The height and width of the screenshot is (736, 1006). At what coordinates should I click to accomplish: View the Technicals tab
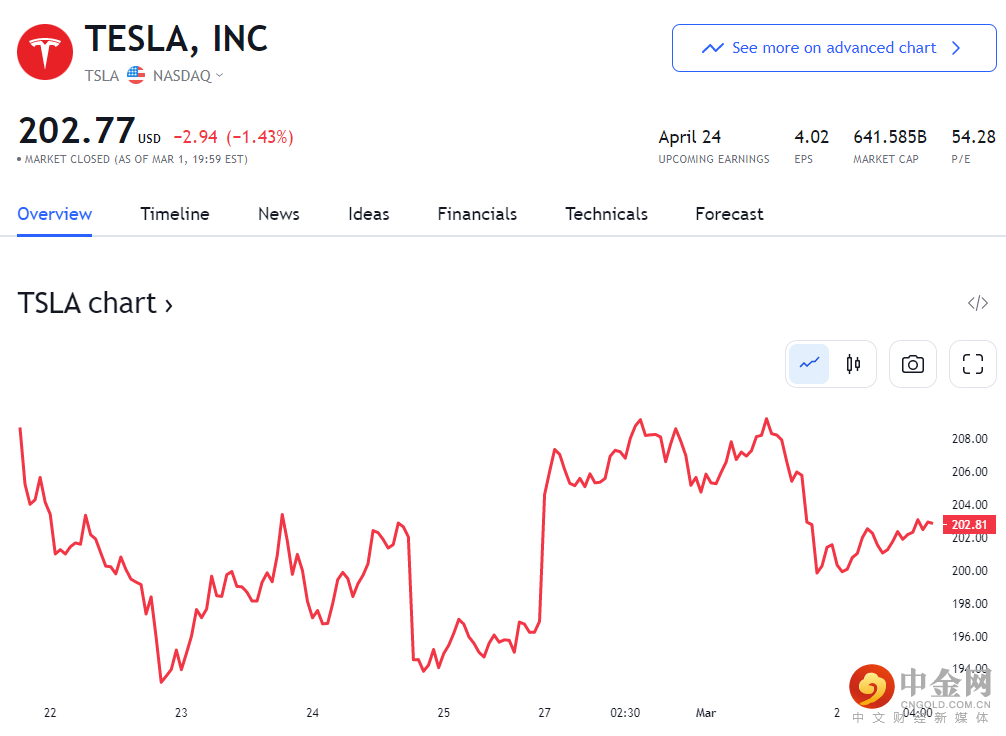[606, 214]
